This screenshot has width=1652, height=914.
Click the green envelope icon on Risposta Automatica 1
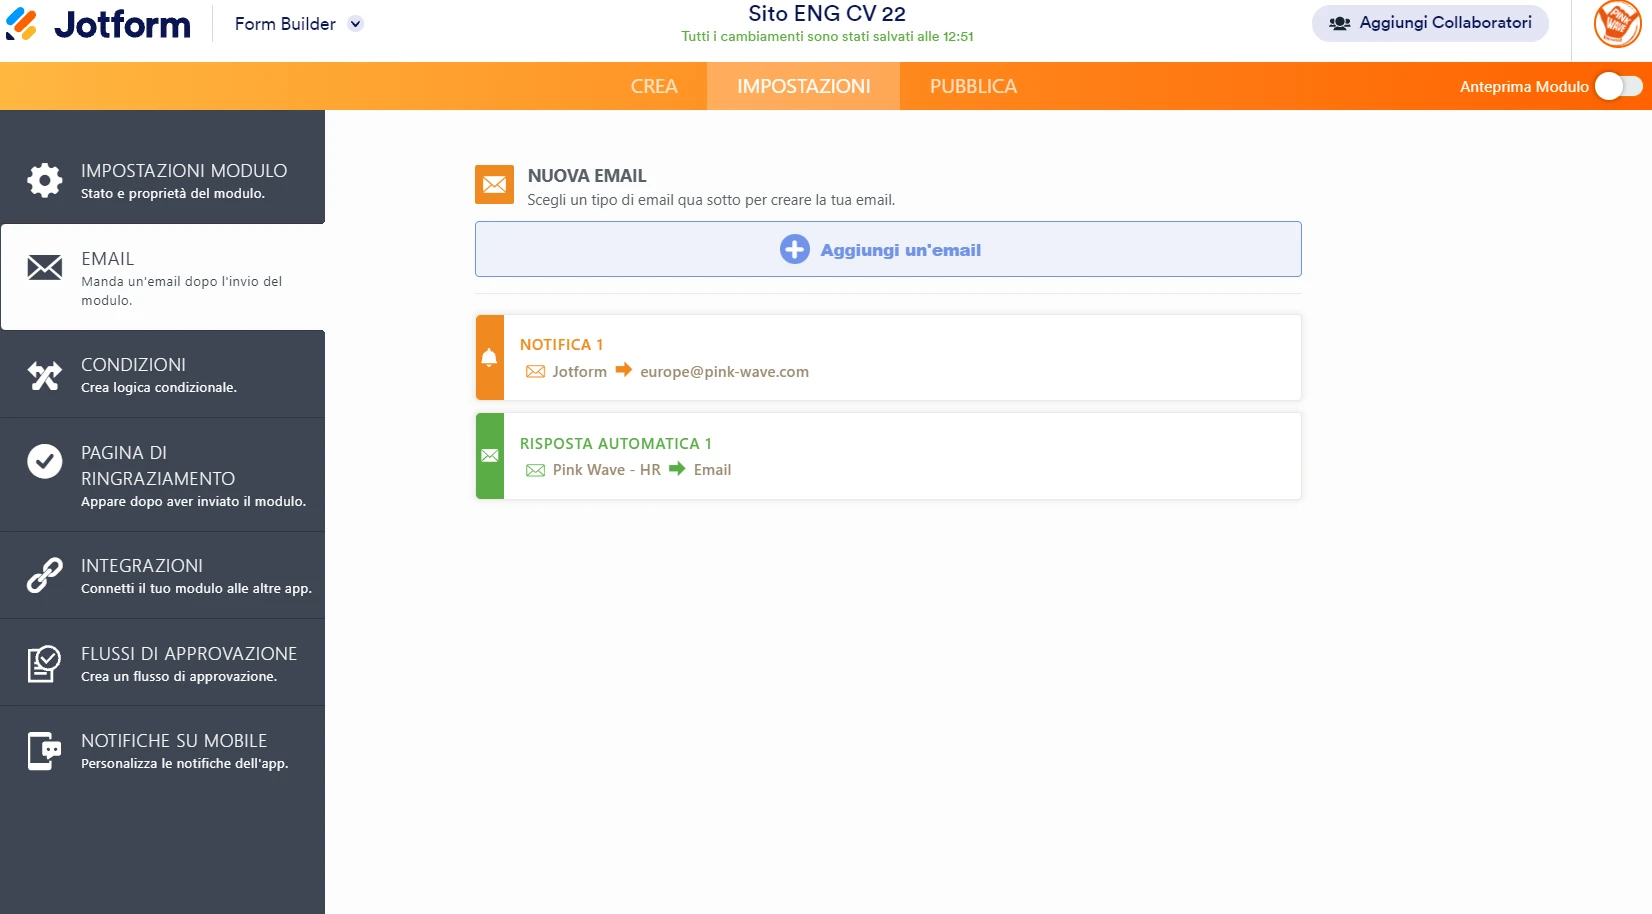(x=489, y=455)
